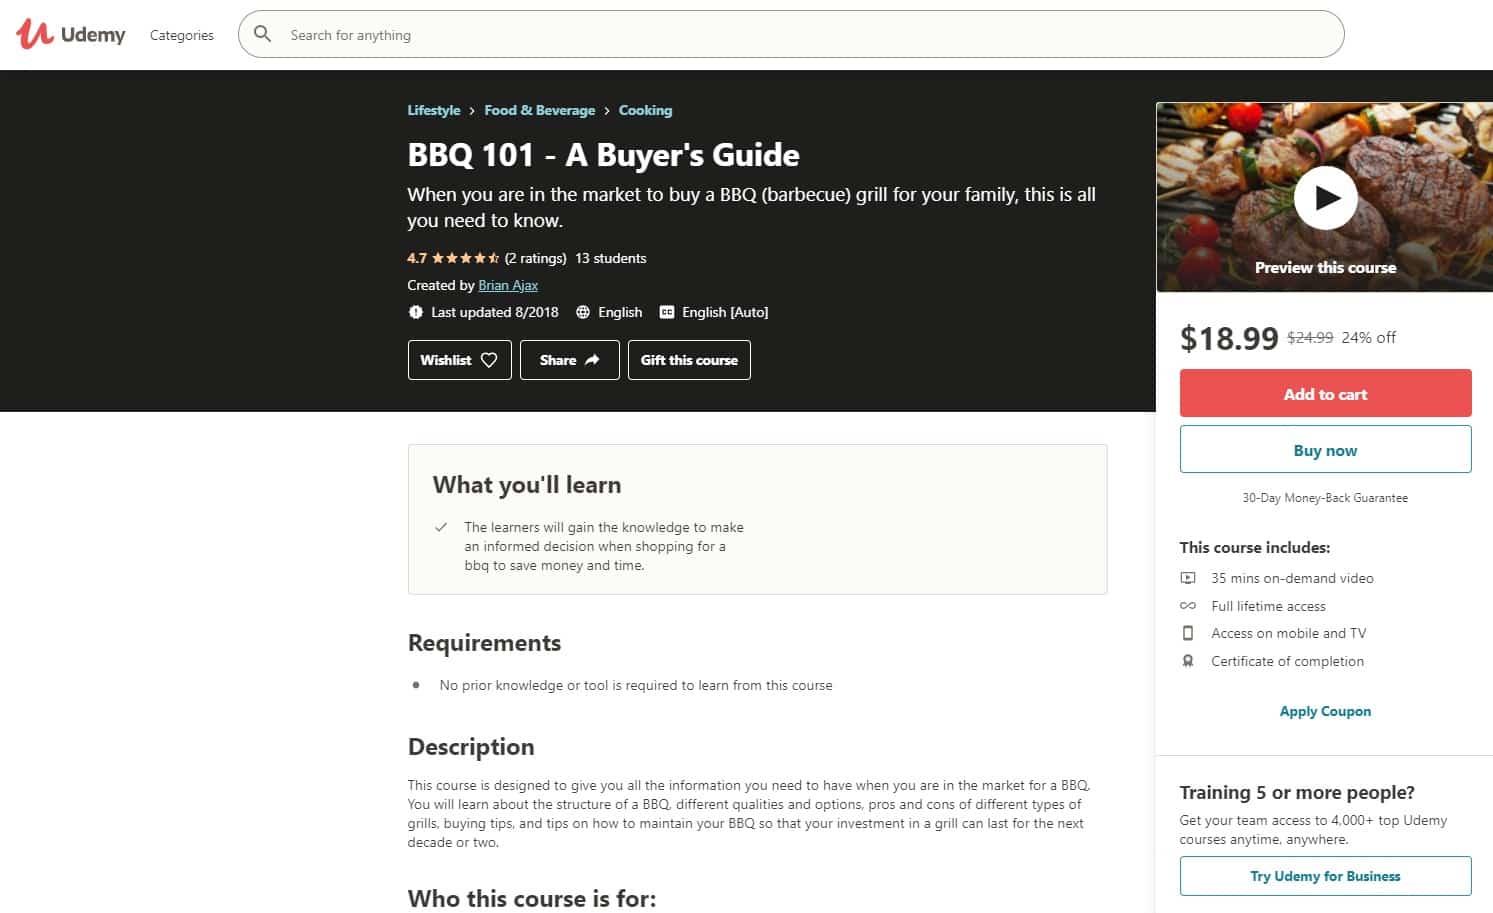Click the Requirements heading
Screen dimensions: 1493x913
[x=484, y=643]
